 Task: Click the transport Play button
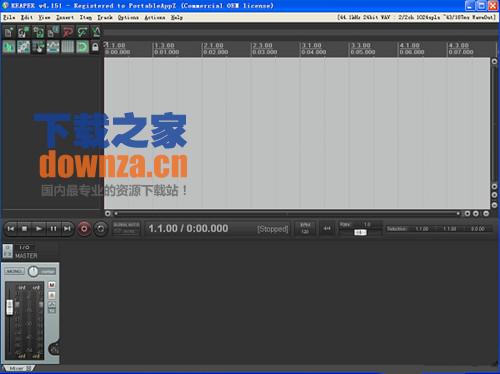39,229
